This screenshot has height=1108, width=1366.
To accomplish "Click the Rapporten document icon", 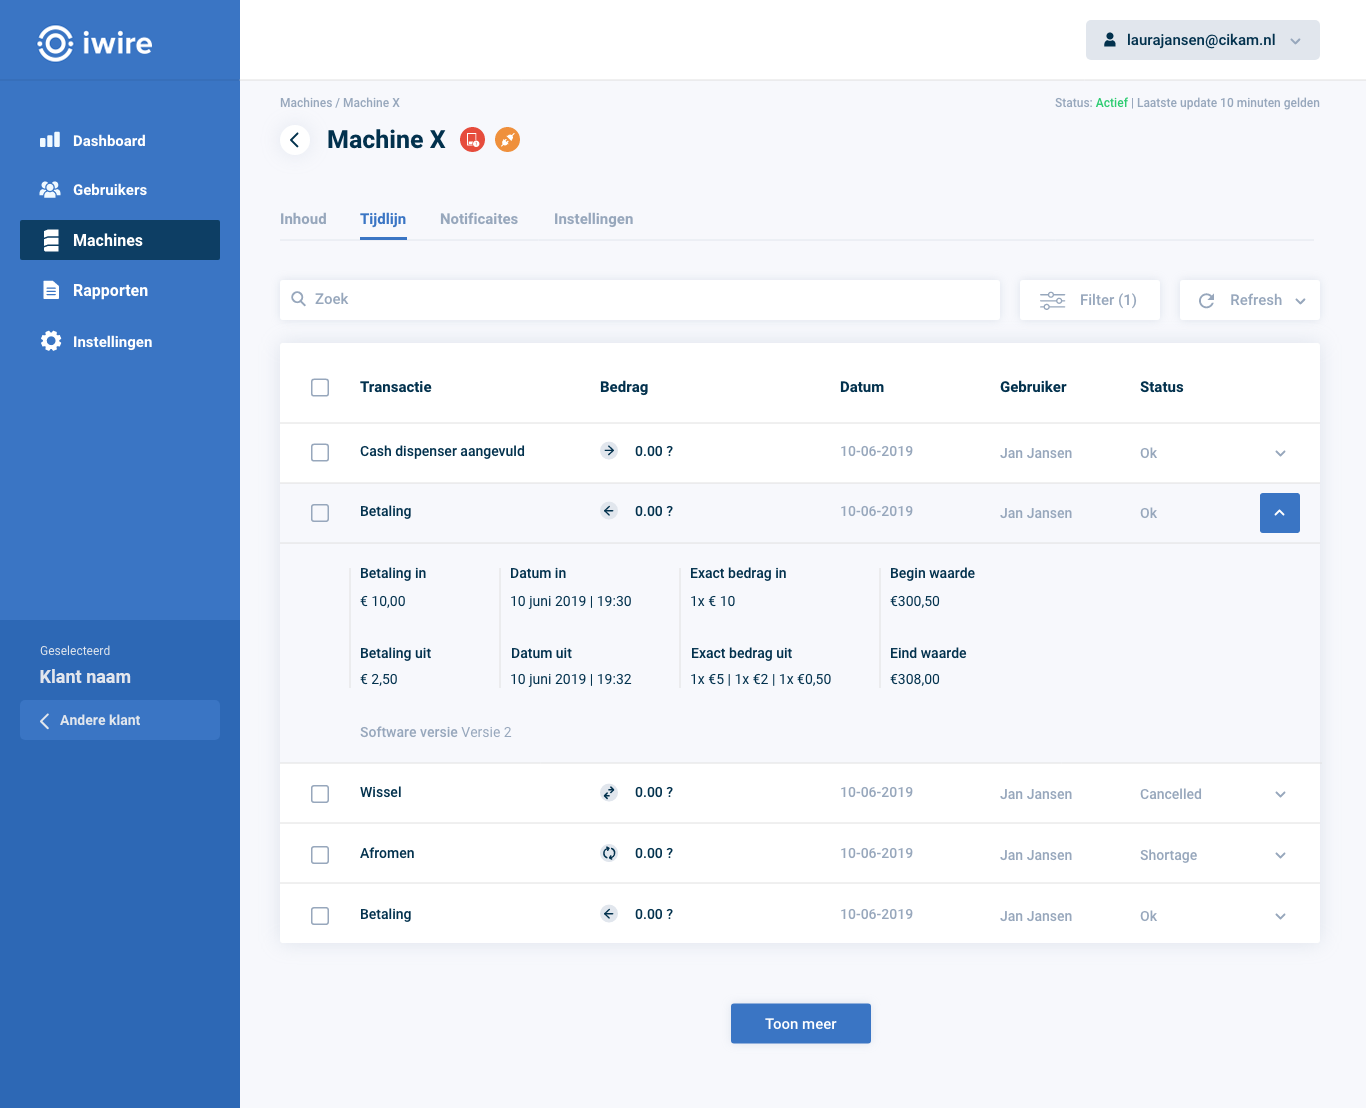I will pos(51,290).
